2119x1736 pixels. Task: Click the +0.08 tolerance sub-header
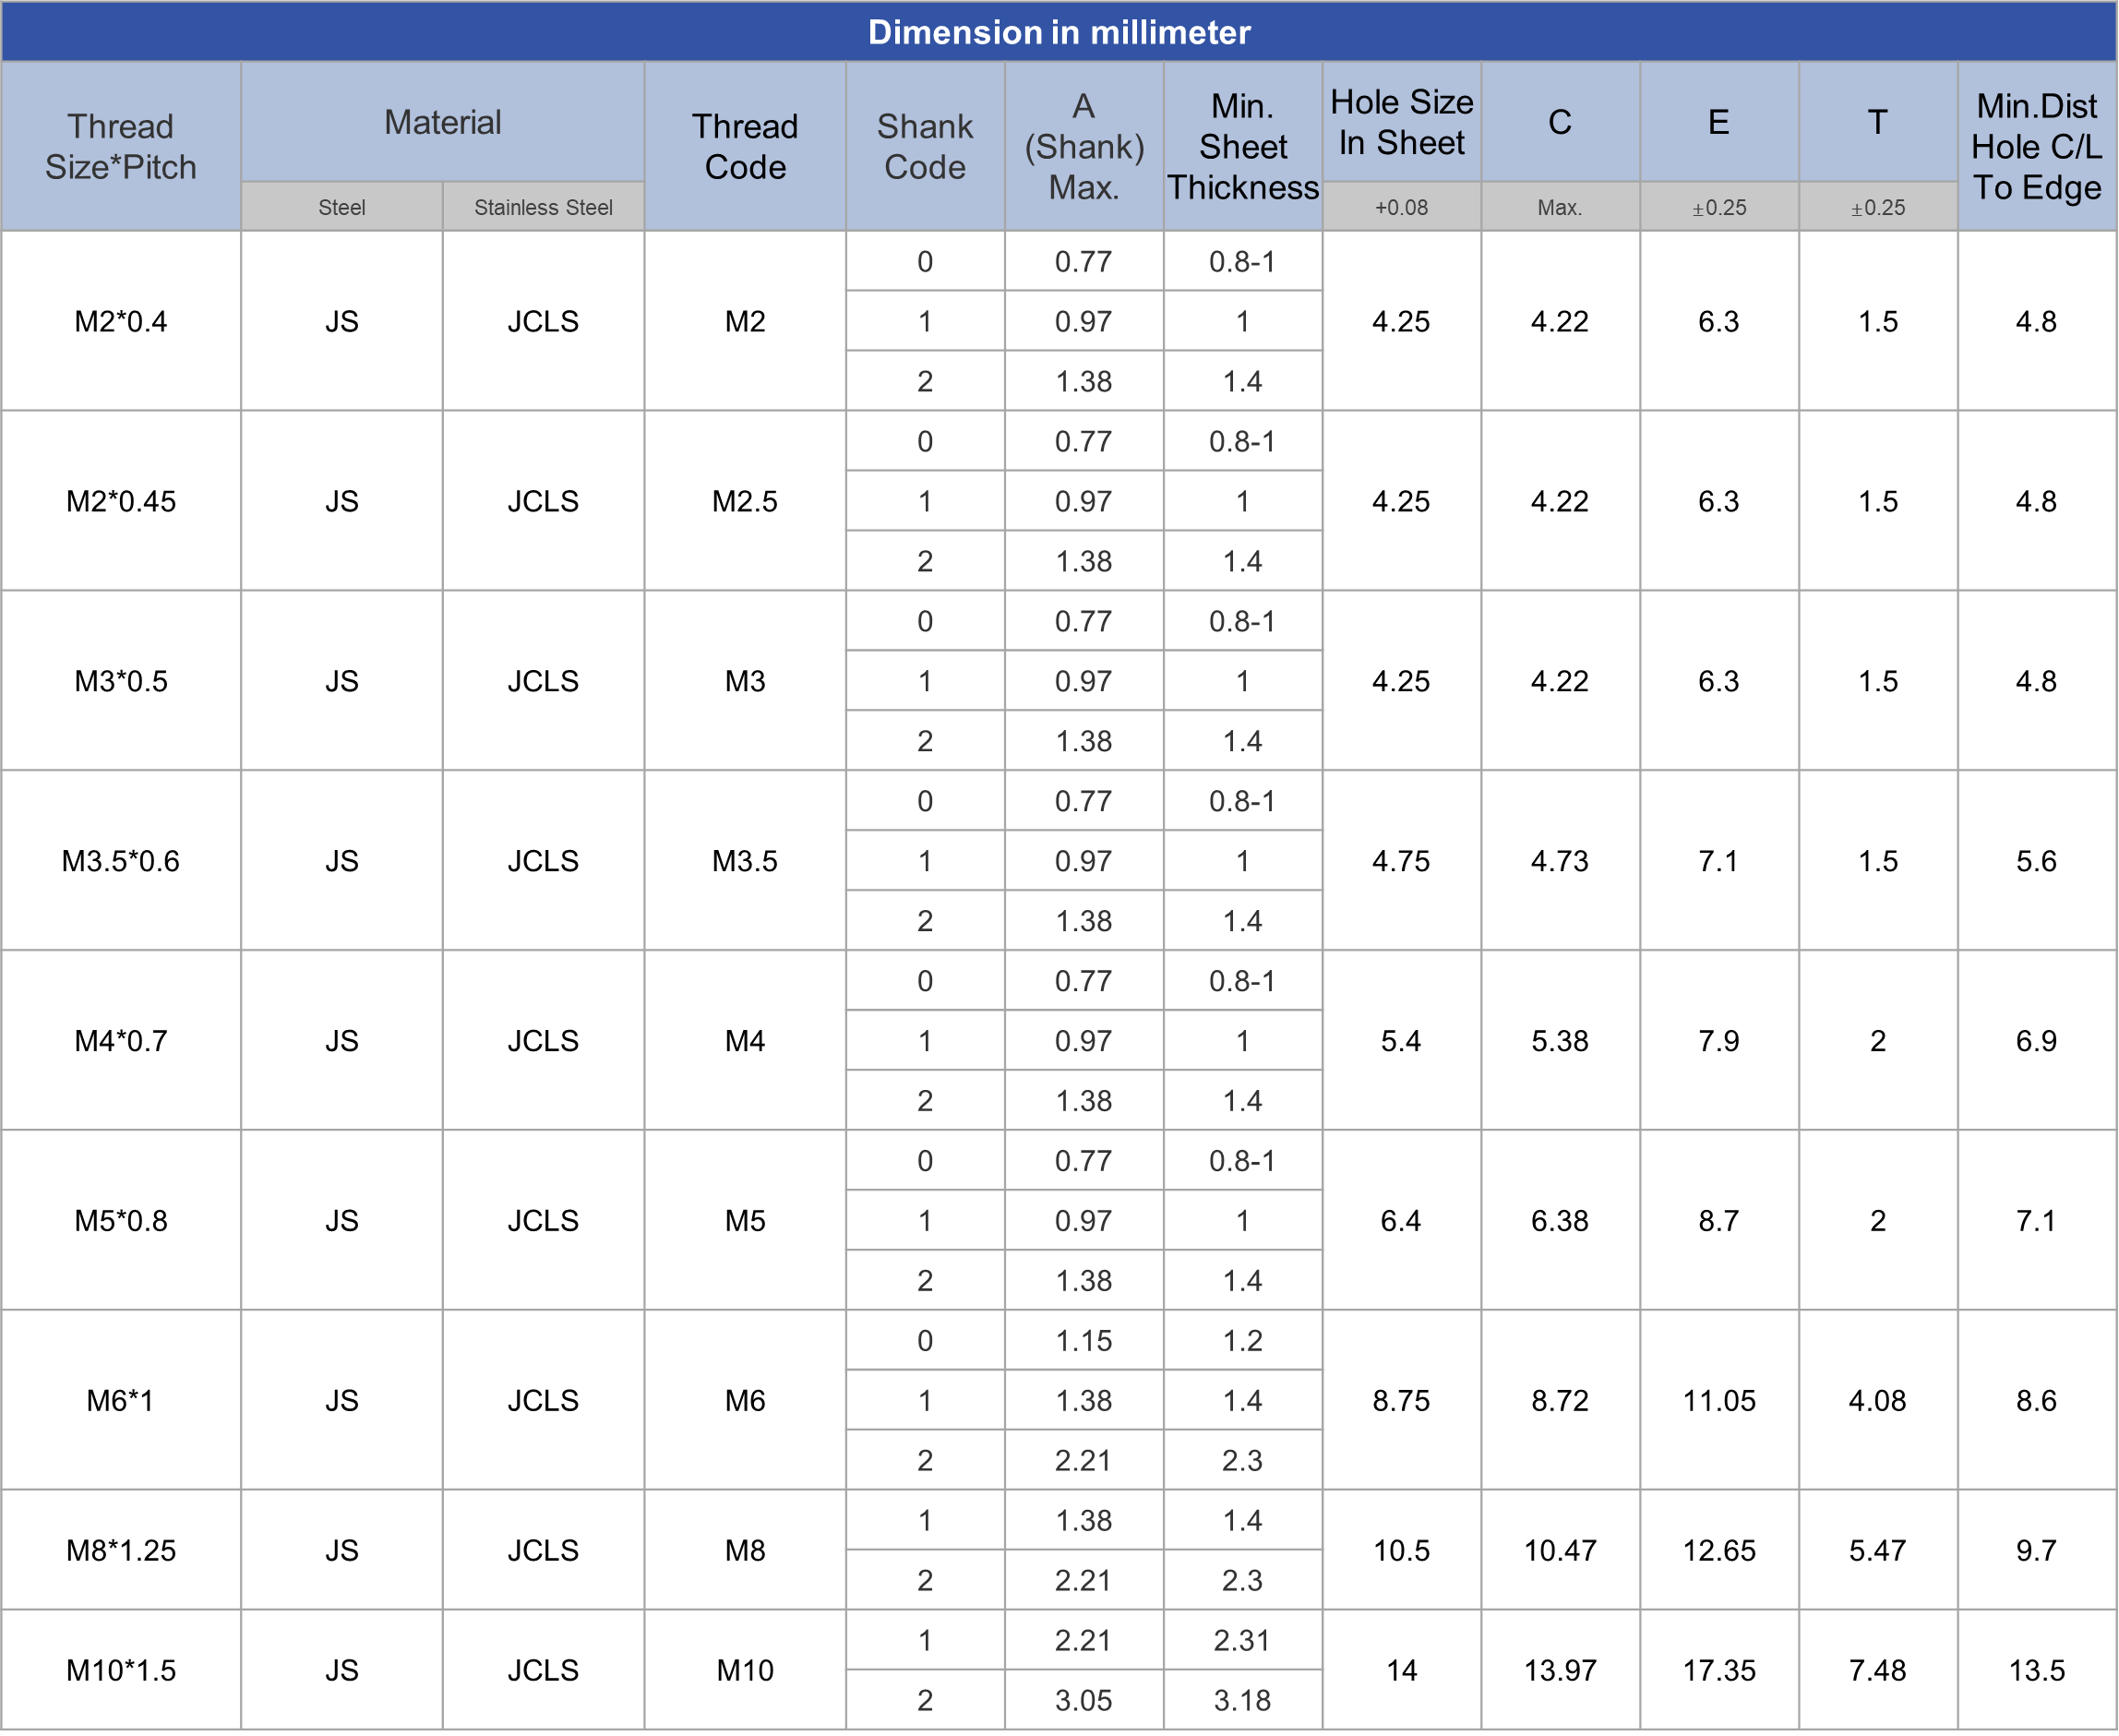tap(1401, 207)
